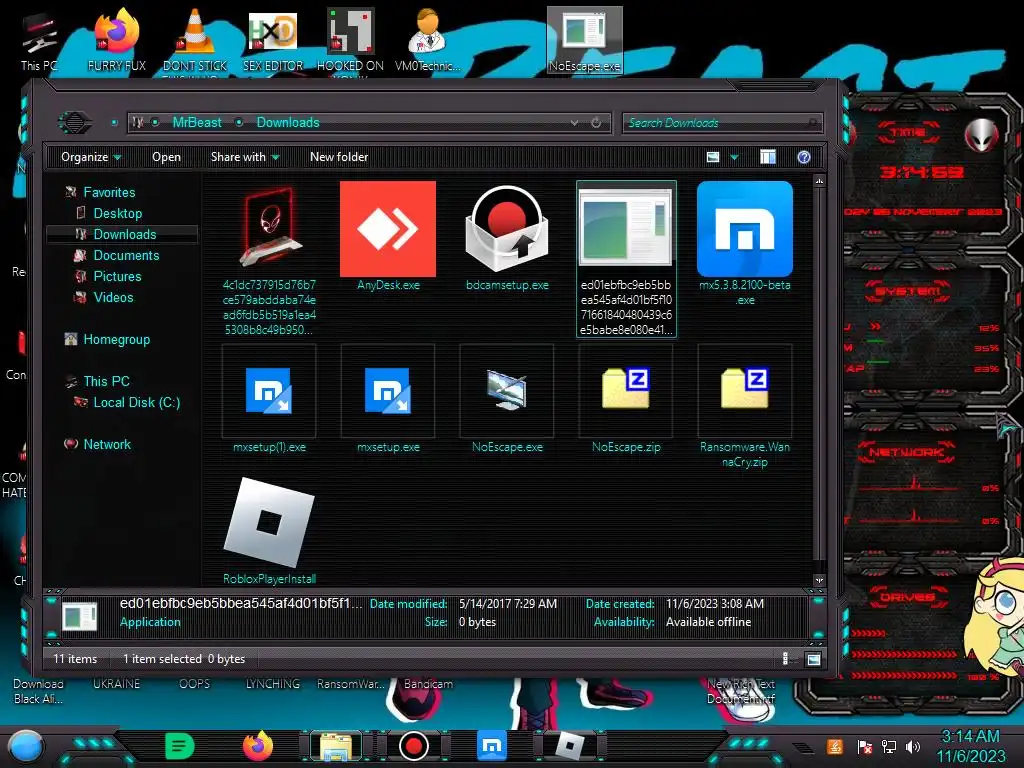
Task: Open Documents in the navigation pane
Action: pos(126,255)
